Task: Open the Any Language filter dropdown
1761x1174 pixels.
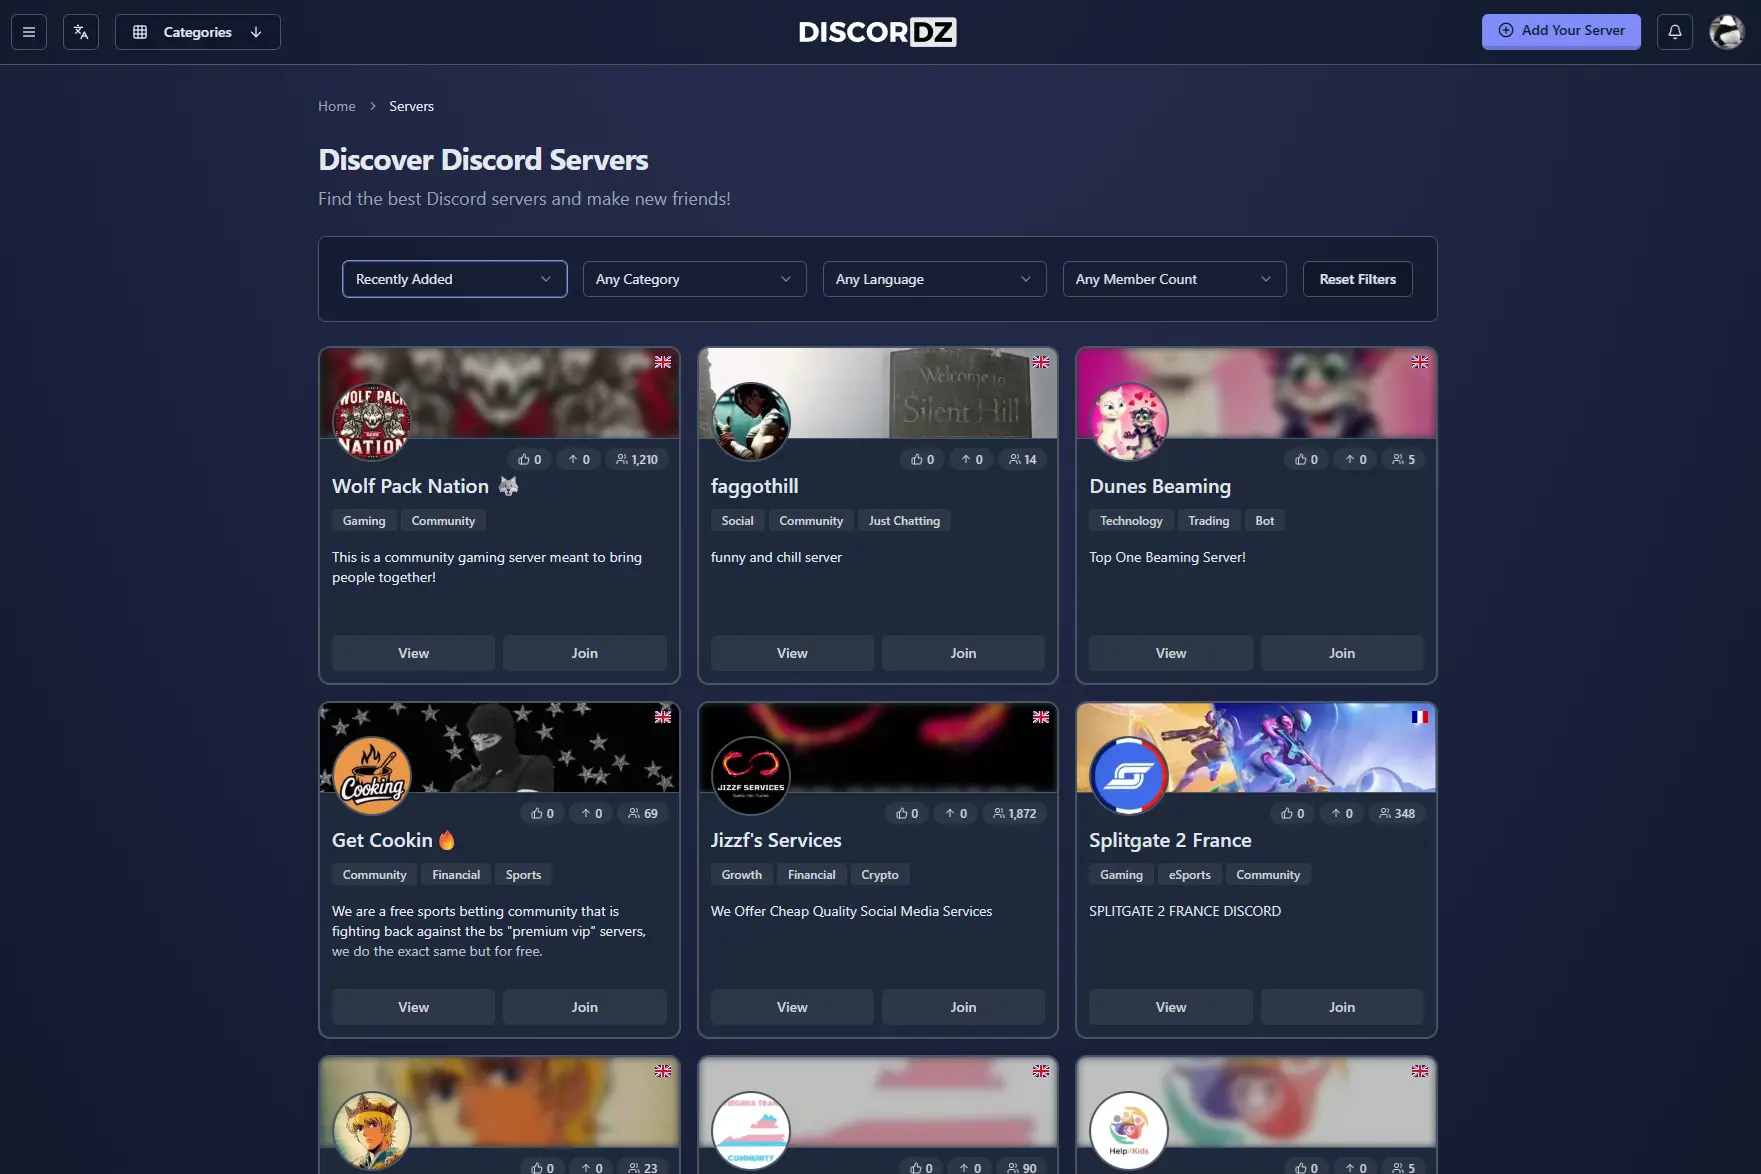Action: pos(935,279)
